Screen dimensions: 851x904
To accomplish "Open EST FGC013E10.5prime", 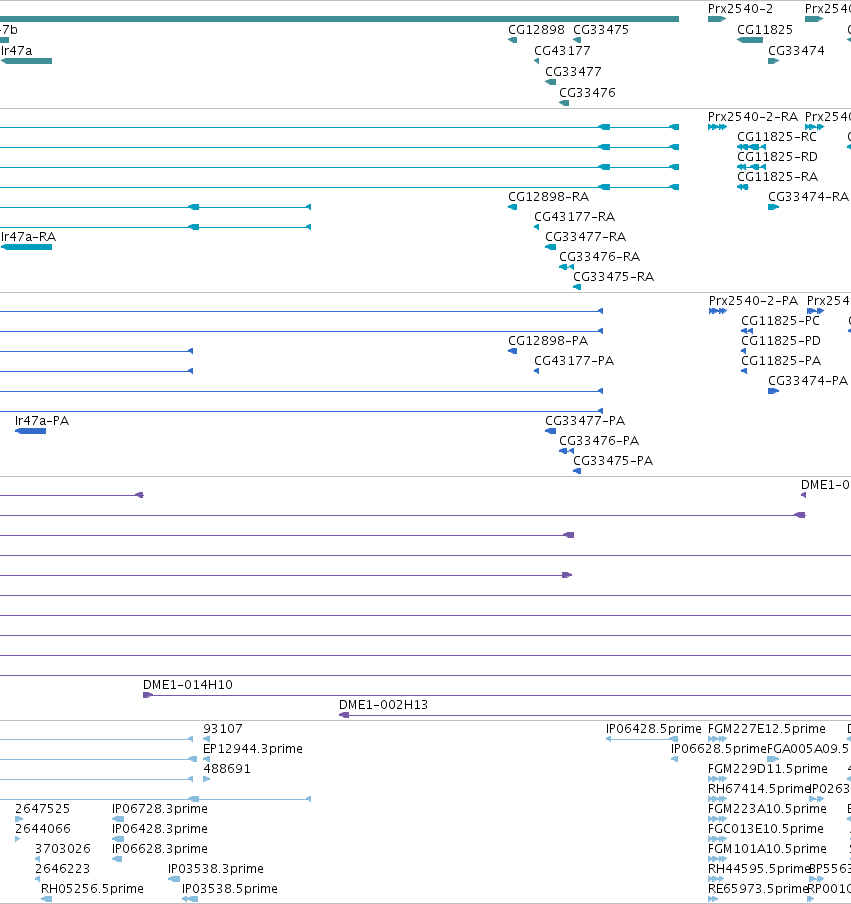I will [x=766, y=829].
